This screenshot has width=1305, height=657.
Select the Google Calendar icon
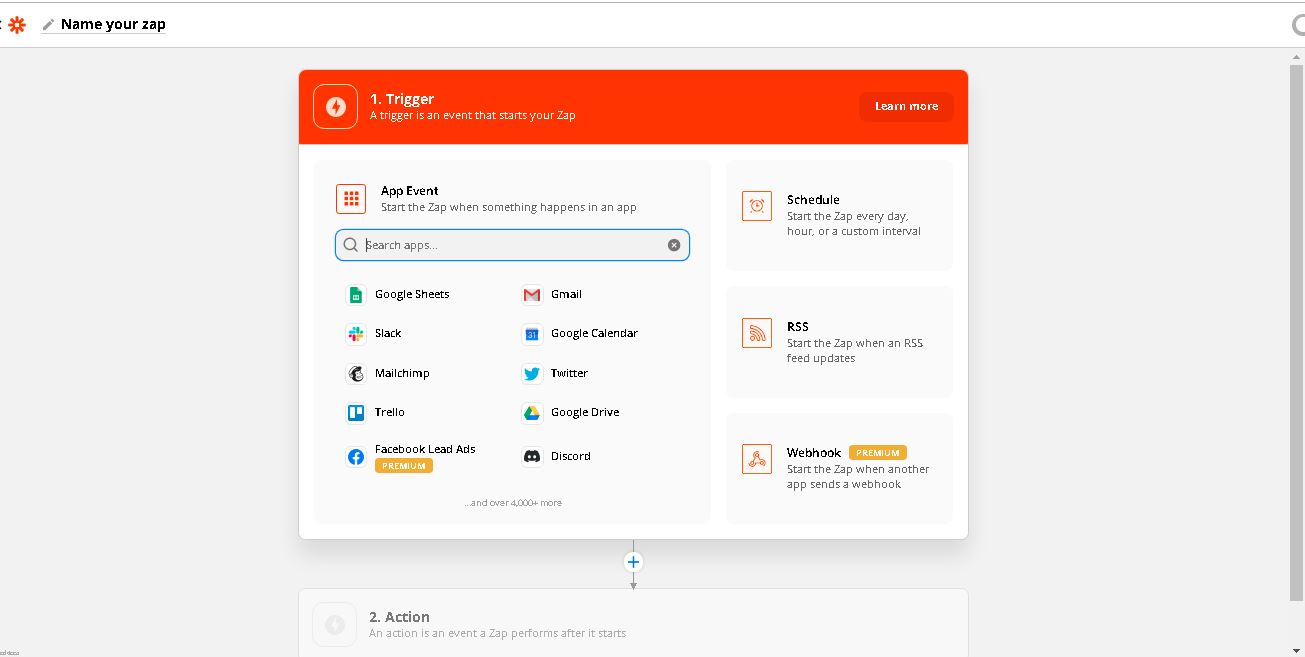pos(532,334)
